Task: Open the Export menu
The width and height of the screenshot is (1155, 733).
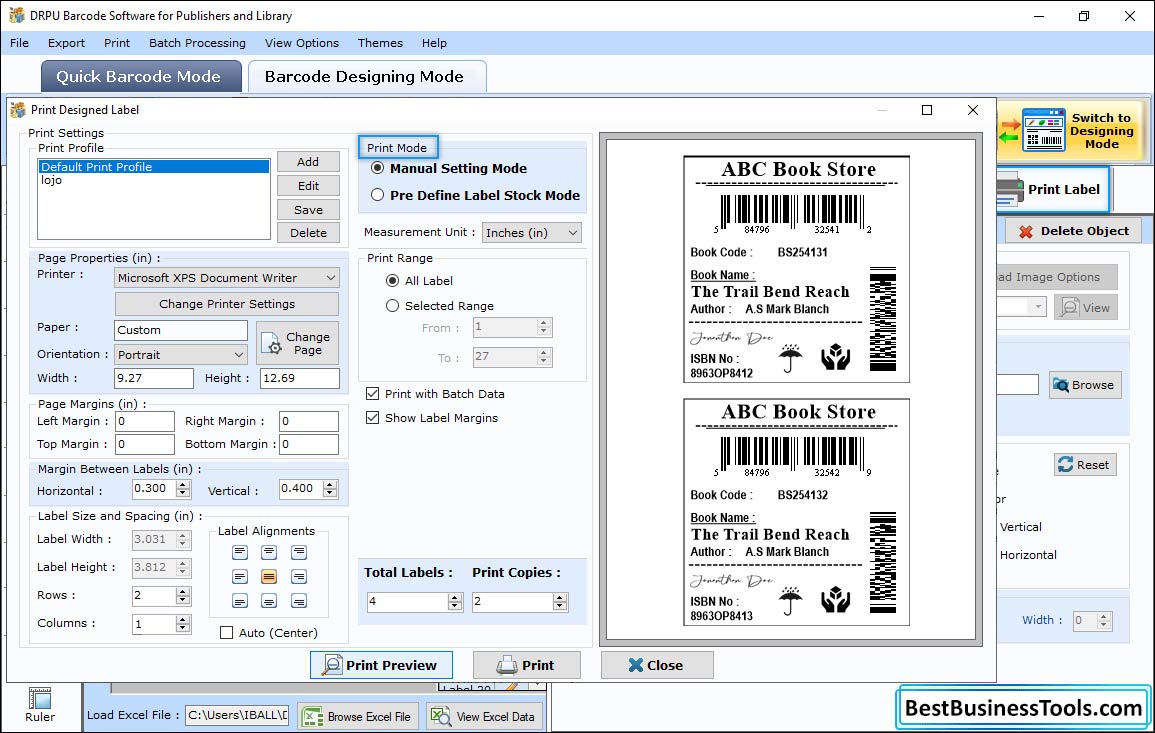Action: tap(66, 43)
